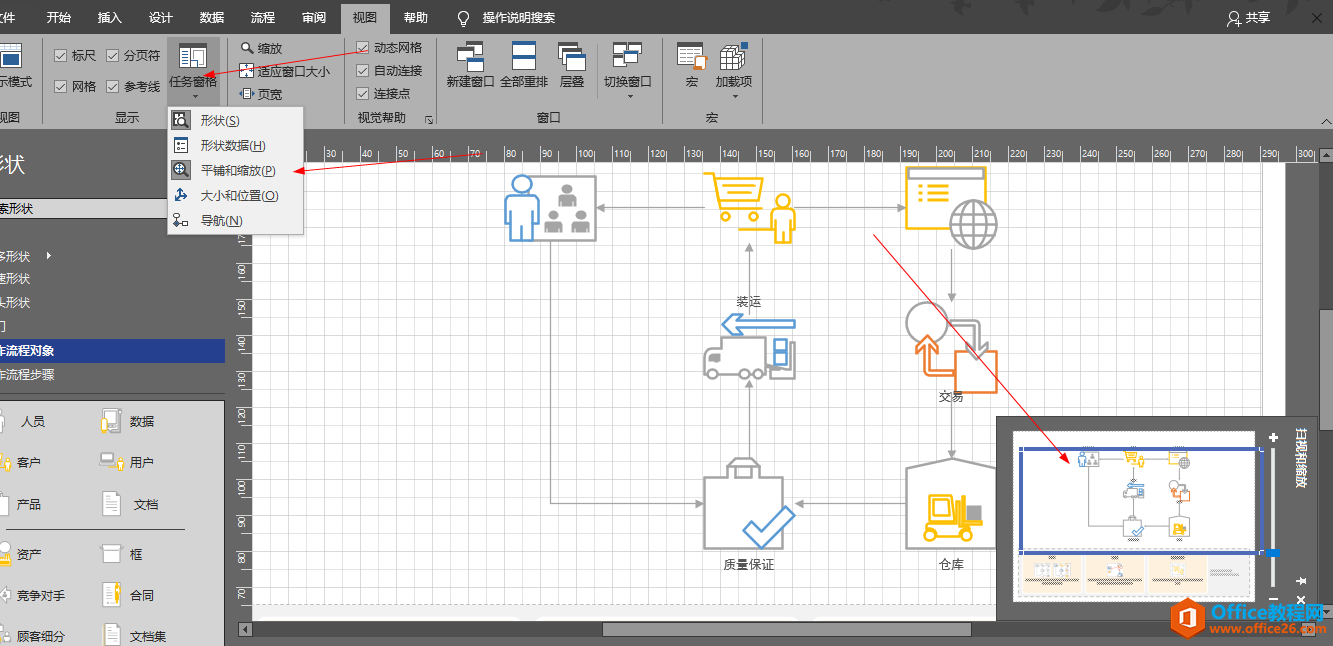Open the 宏 (Macros) icon
Image resolution: width=1333 pixels, height=646 pixels.
[x=691, y=56]
